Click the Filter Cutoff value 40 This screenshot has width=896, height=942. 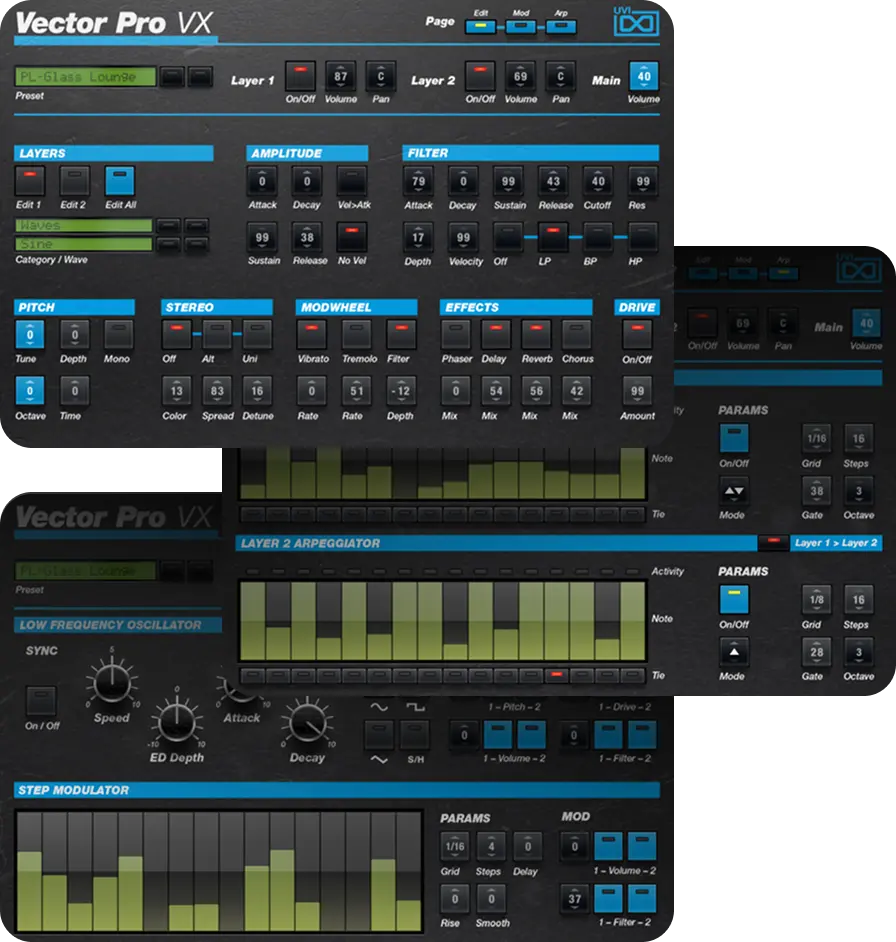598,181
